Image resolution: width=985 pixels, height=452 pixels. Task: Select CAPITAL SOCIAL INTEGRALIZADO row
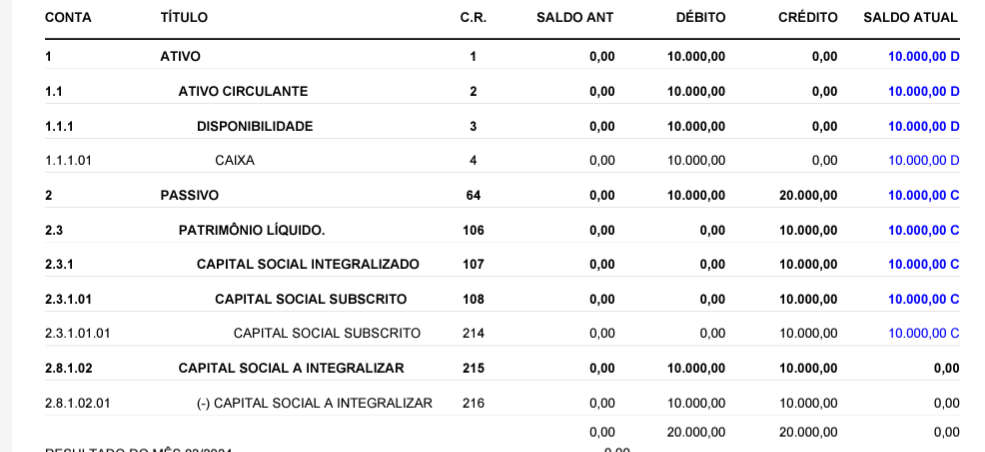pyautogui.click(x=503, y=264)
